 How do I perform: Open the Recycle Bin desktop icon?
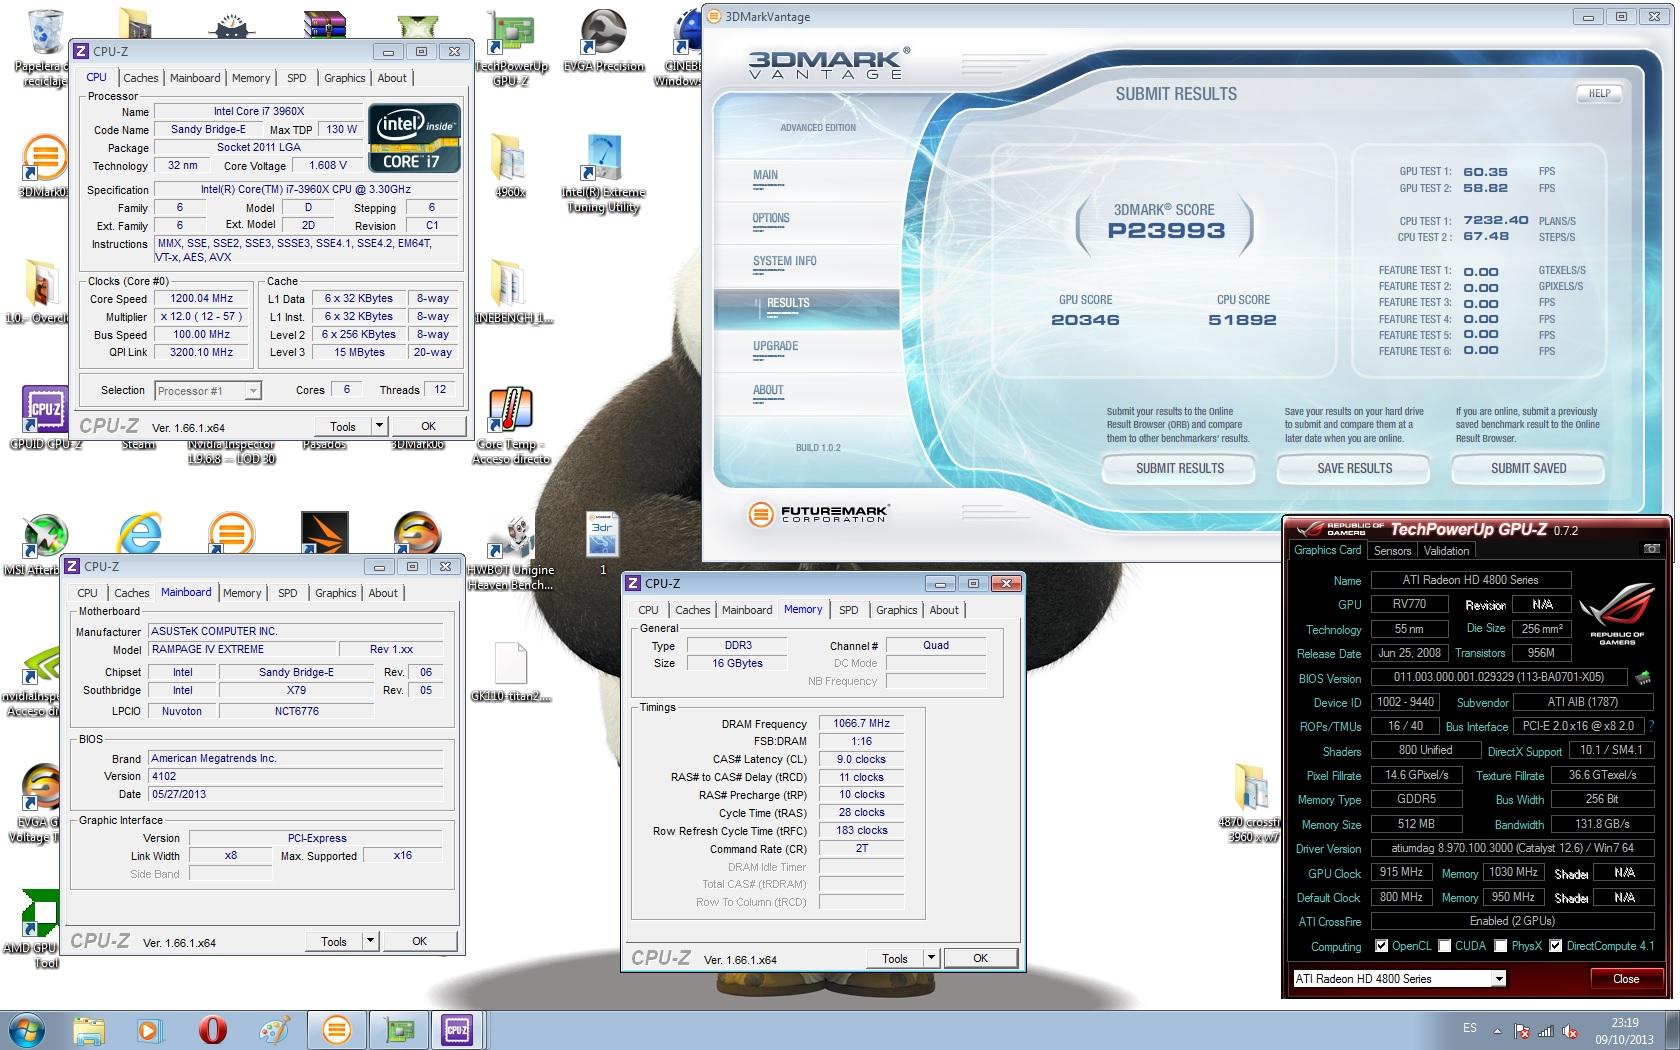click(x=45, y=47)
